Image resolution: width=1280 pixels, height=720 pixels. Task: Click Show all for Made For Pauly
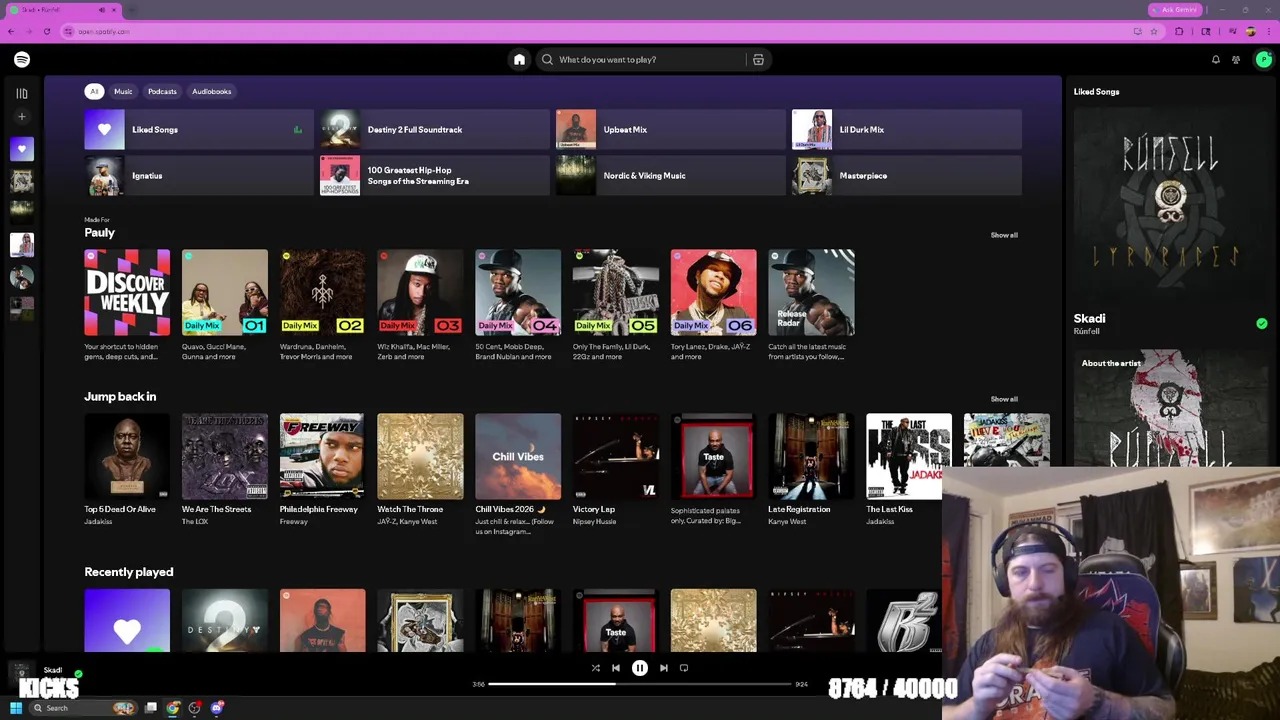pos(1004,235)
